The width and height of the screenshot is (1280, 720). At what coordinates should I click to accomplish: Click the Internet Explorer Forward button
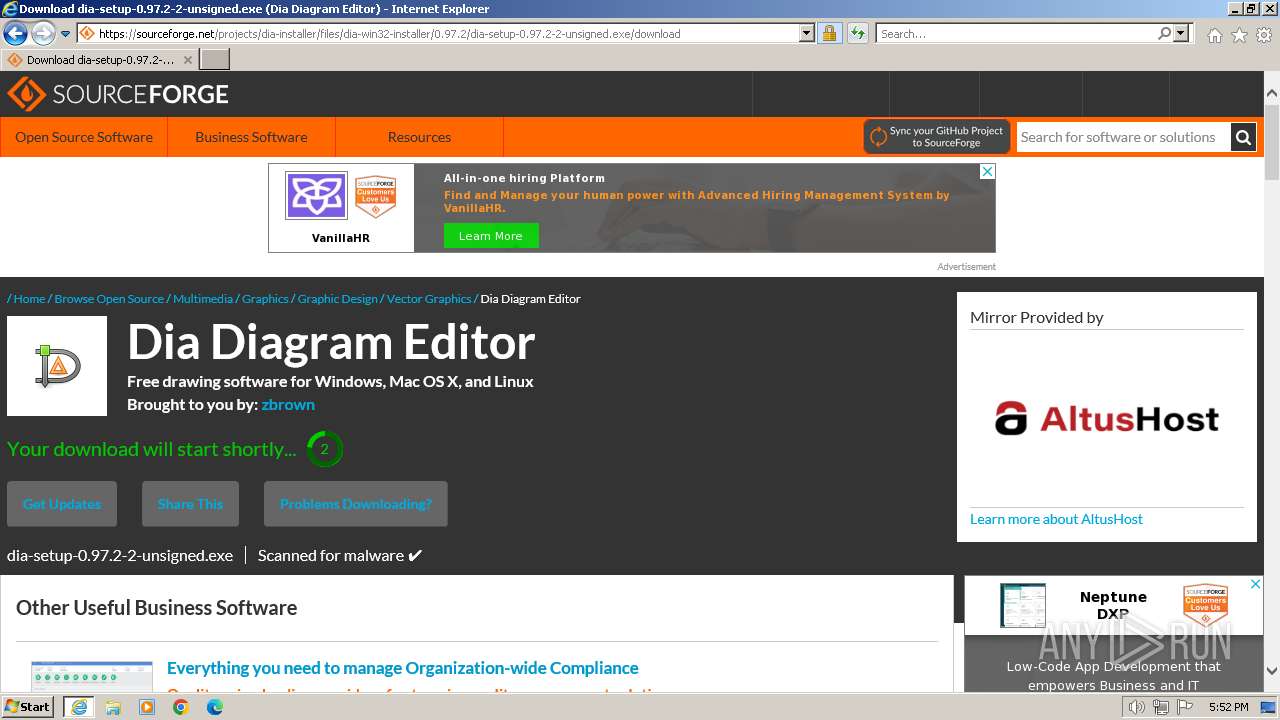coord(43,33)
